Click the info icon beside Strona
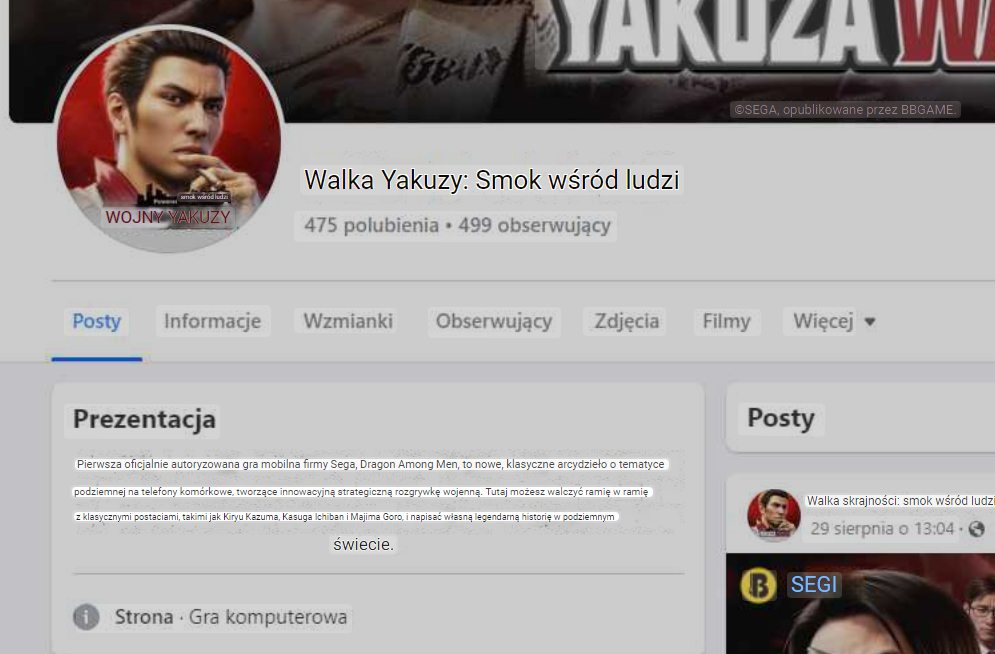 [86, 617]
